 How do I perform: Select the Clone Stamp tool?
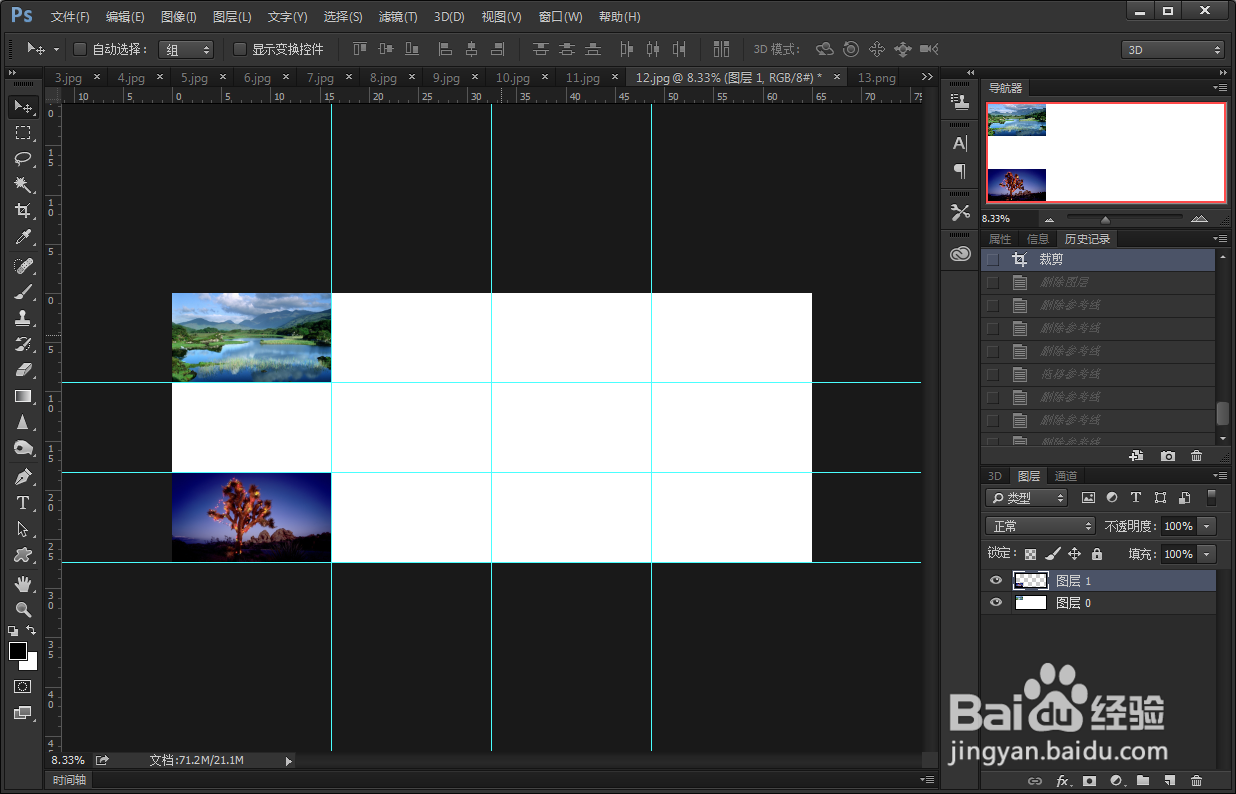point(23,318)
